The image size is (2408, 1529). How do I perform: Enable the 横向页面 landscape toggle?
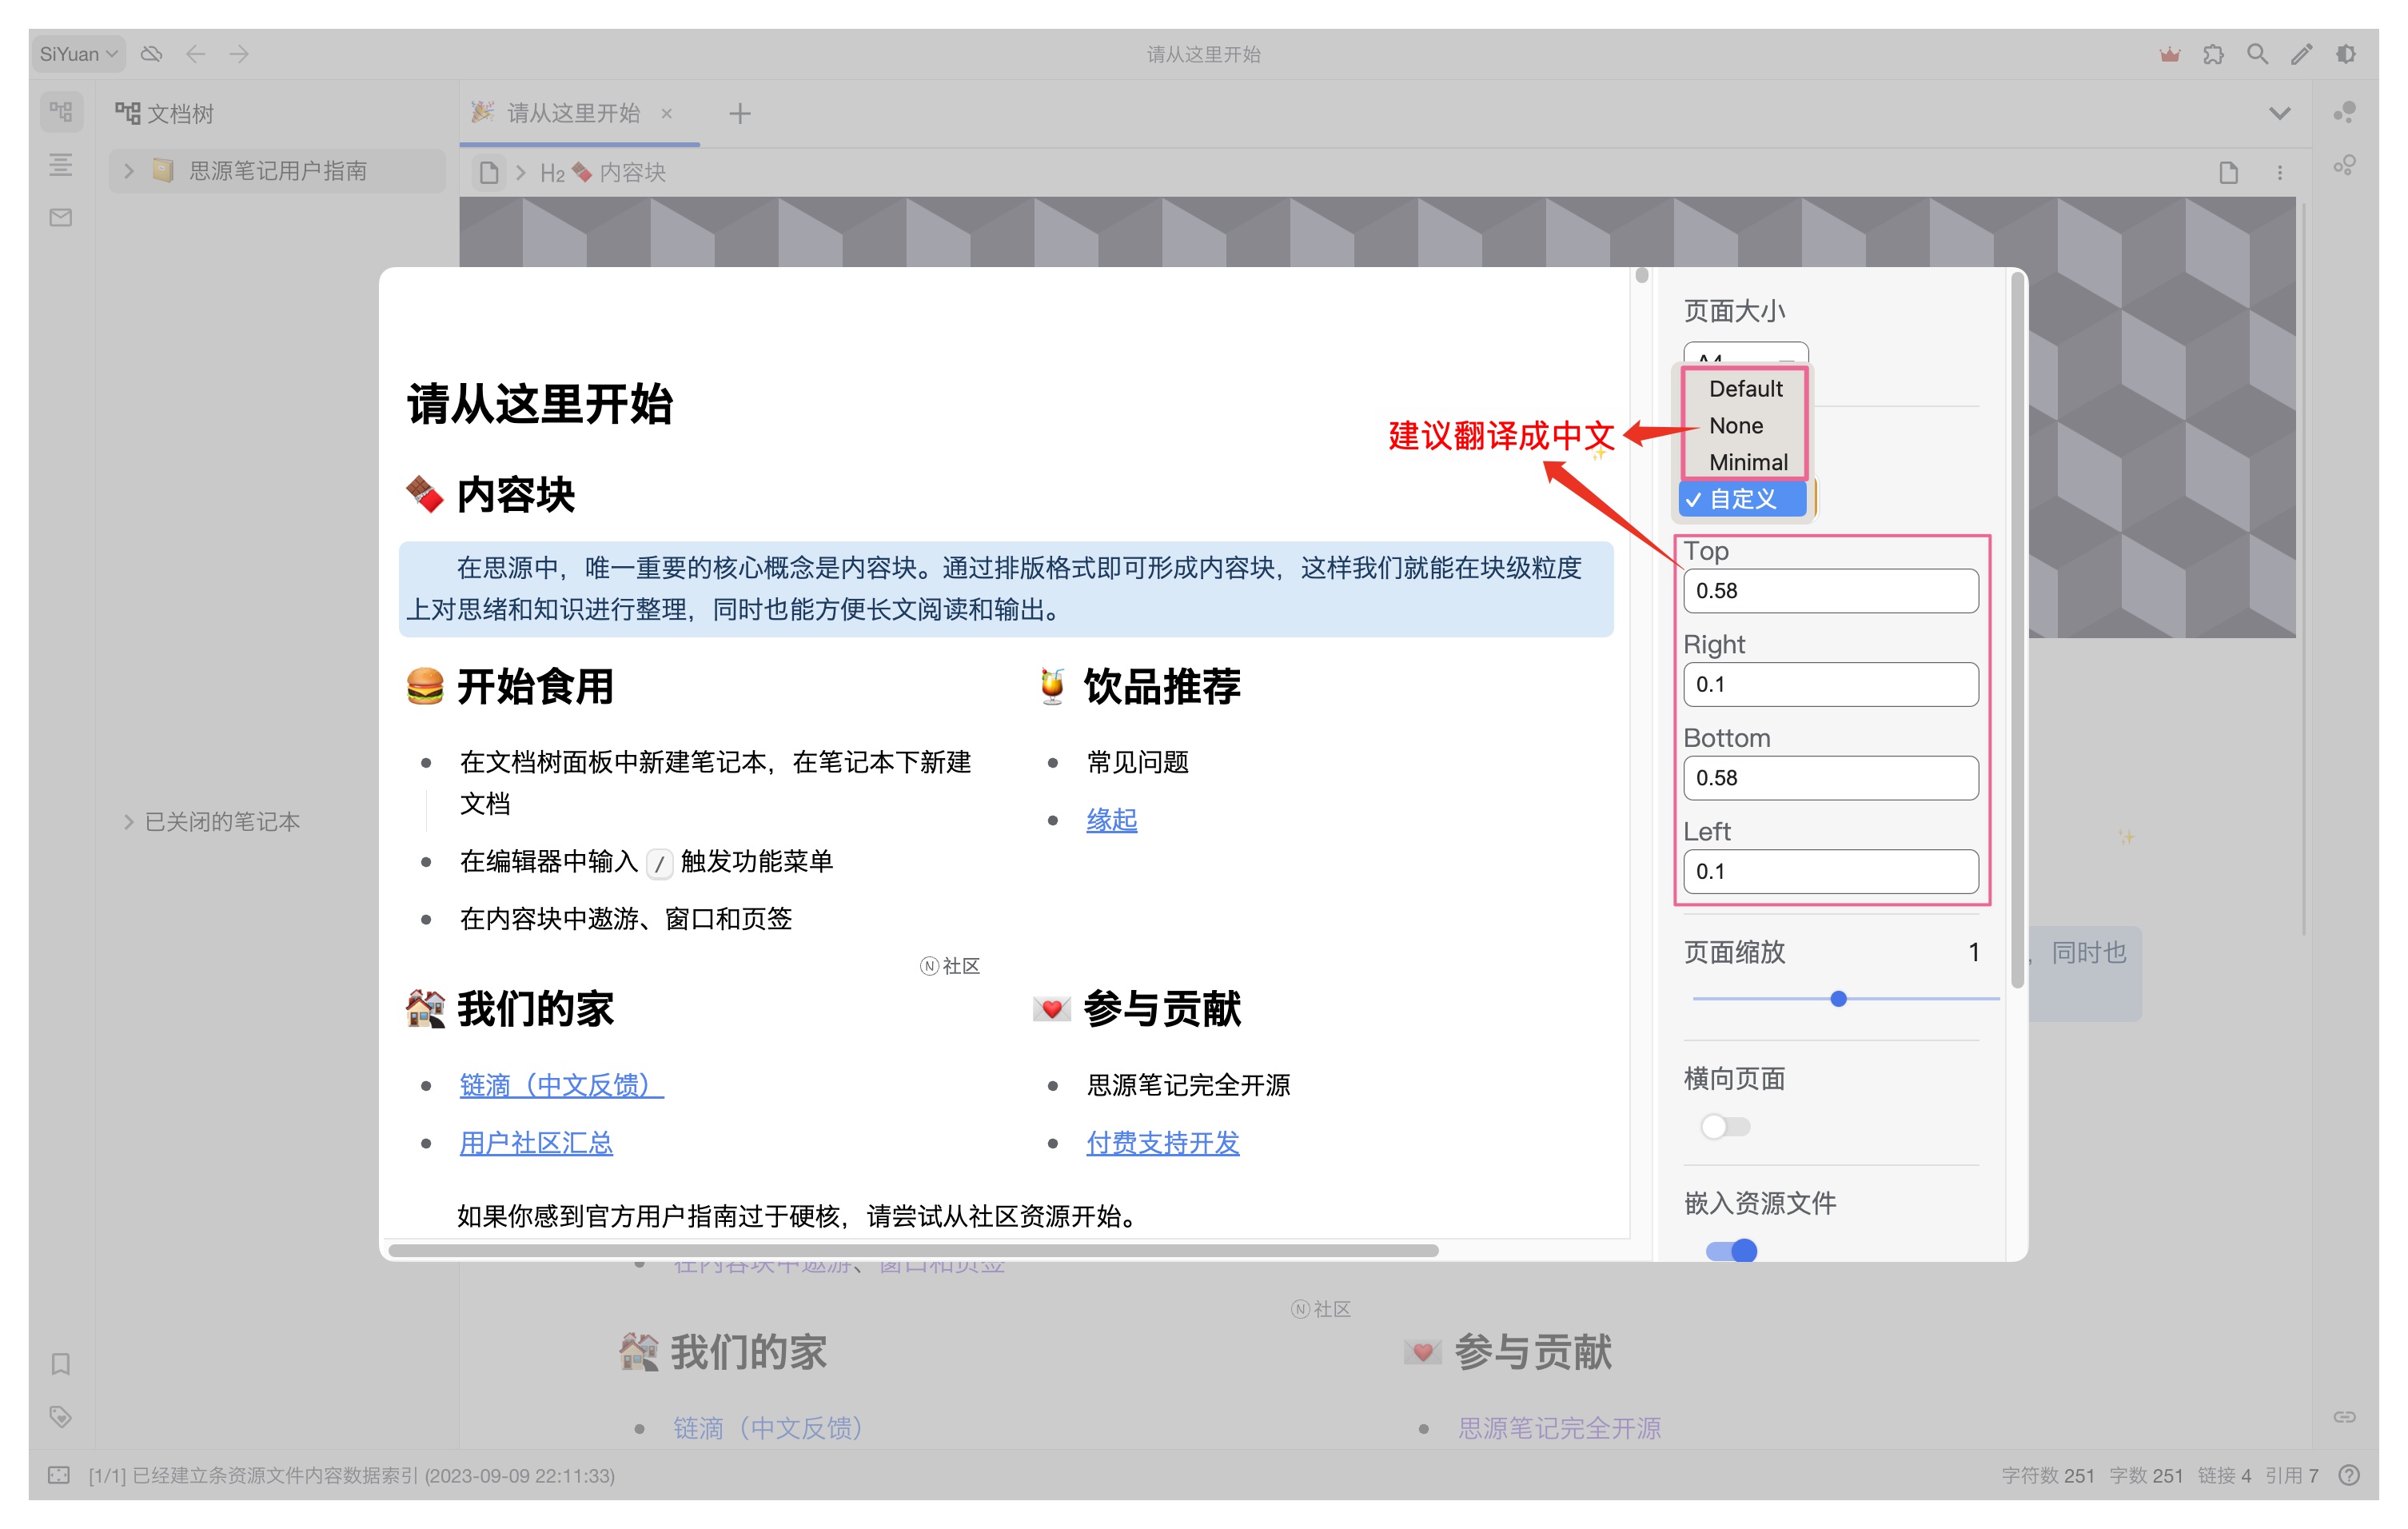tap(1724, 1126)
